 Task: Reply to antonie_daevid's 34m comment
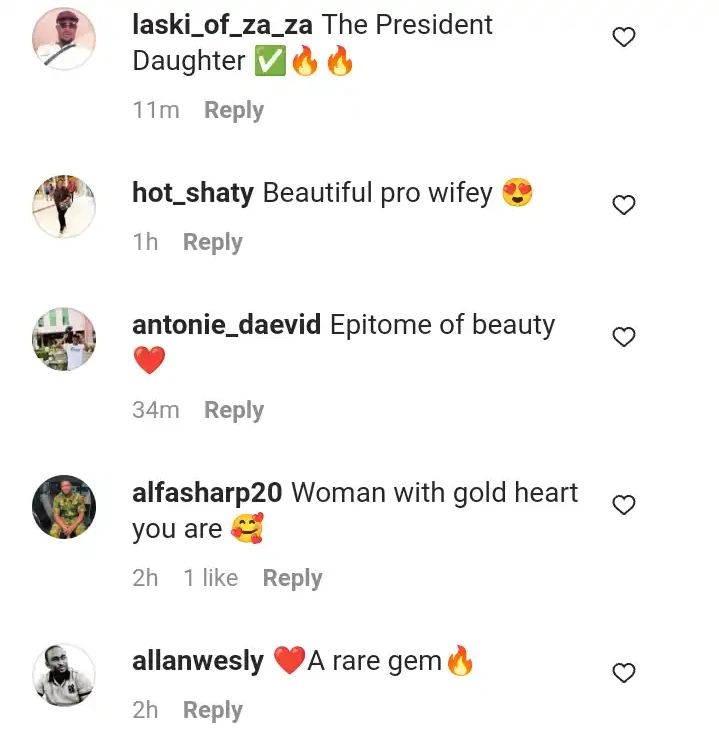tap(234, 411)
